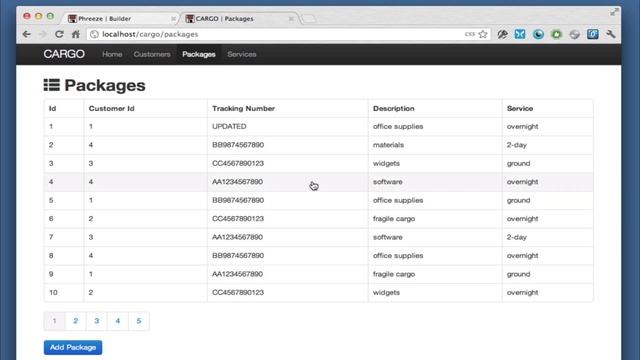
Task: Sort by the Description column header
Action: tap(393, 109)
